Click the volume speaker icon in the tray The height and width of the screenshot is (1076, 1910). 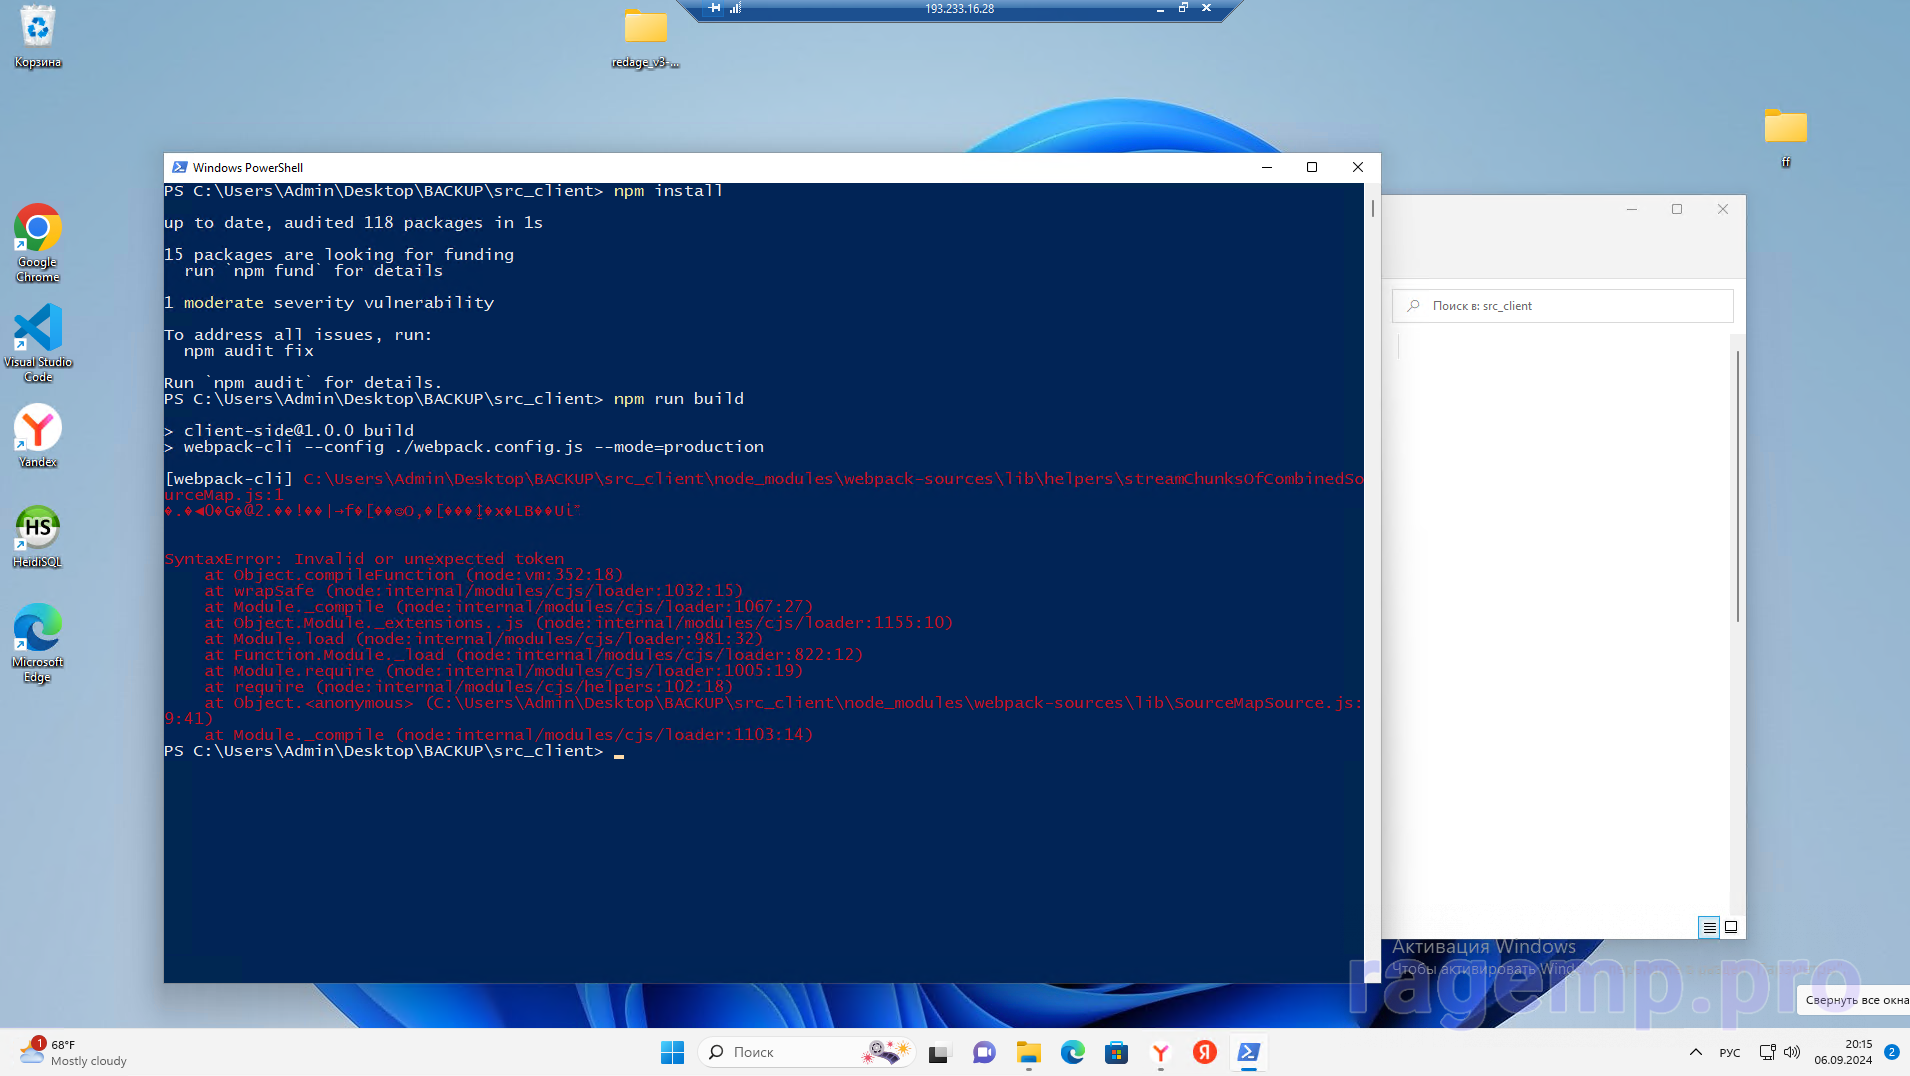(1792, 1052)
